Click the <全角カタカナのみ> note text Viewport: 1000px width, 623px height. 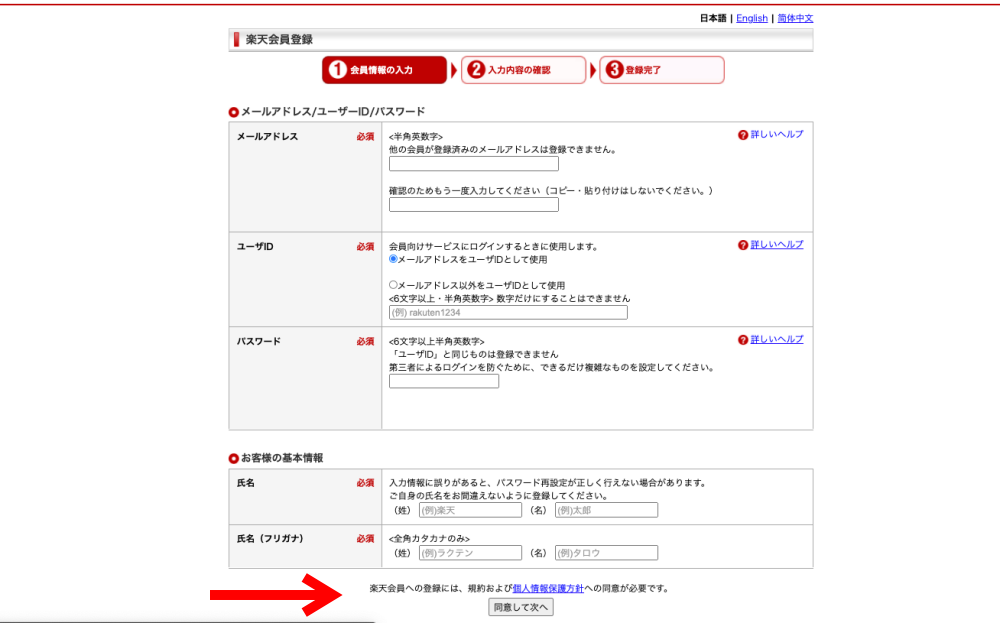click(429, 539)
